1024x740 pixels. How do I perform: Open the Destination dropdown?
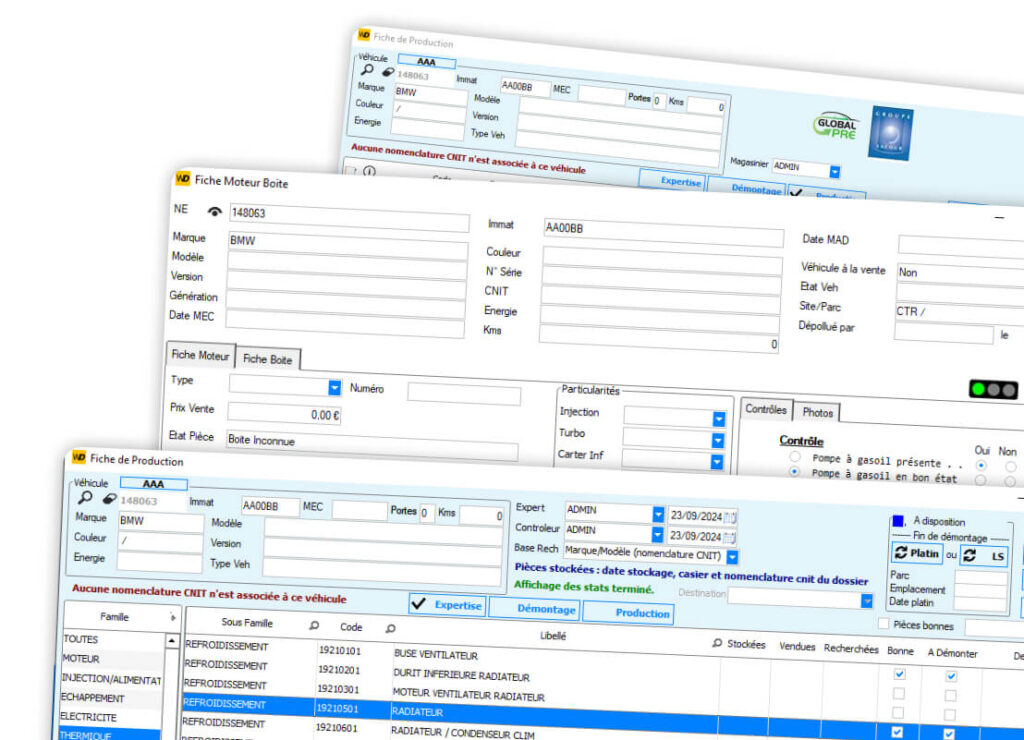[x=867, y=601]
